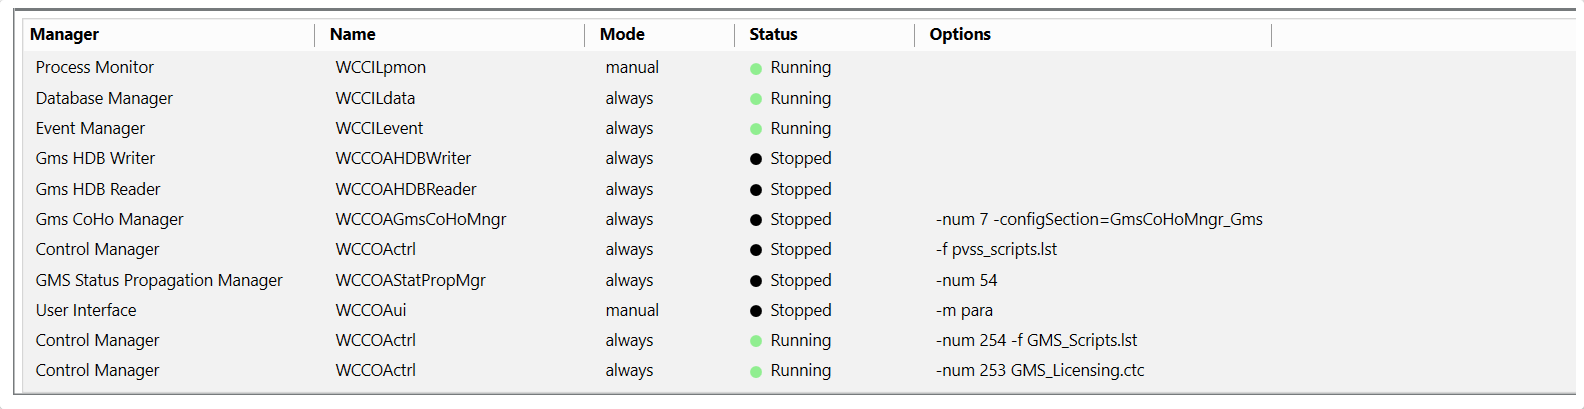This screenshot has width=1584, height=409.
Task: Select Control Manager with GMS_Licensing.ctc option
Action: [x=97, y=371]
